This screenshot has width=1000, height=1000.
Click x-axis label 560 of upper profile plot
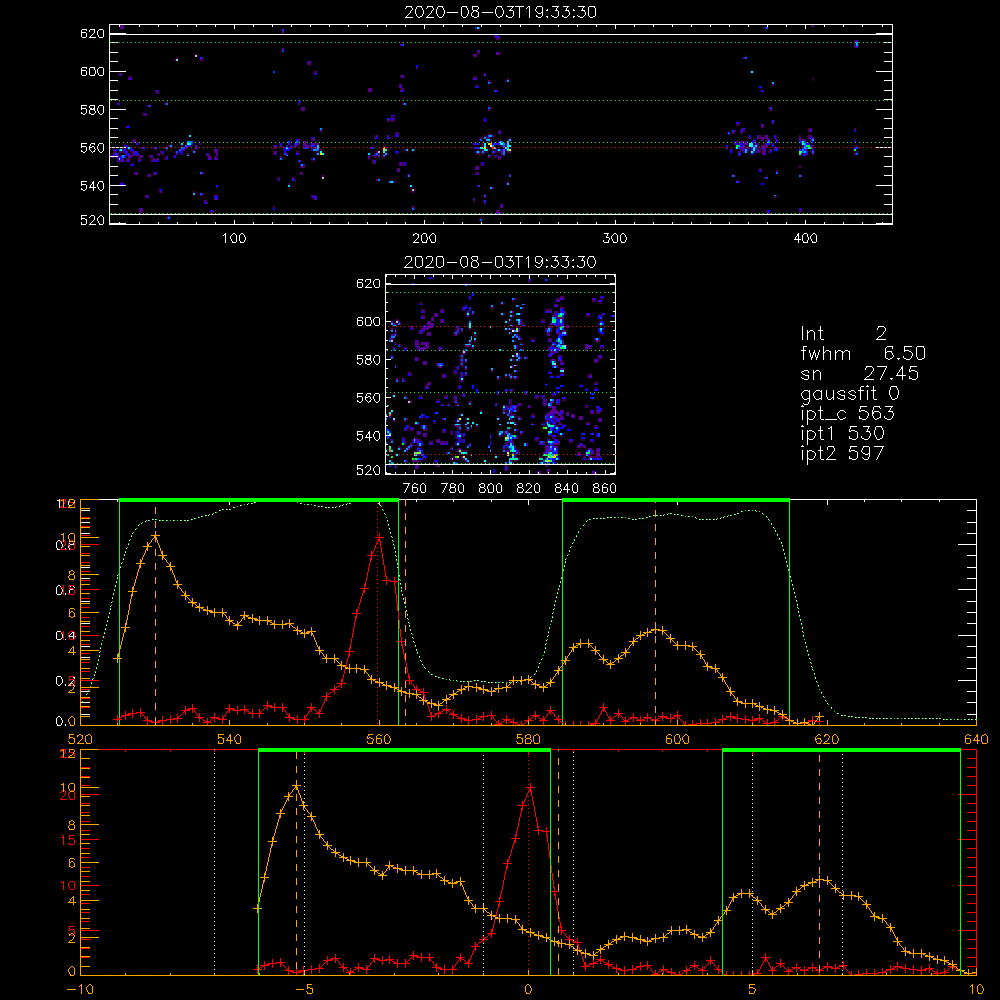coord(379,739)
